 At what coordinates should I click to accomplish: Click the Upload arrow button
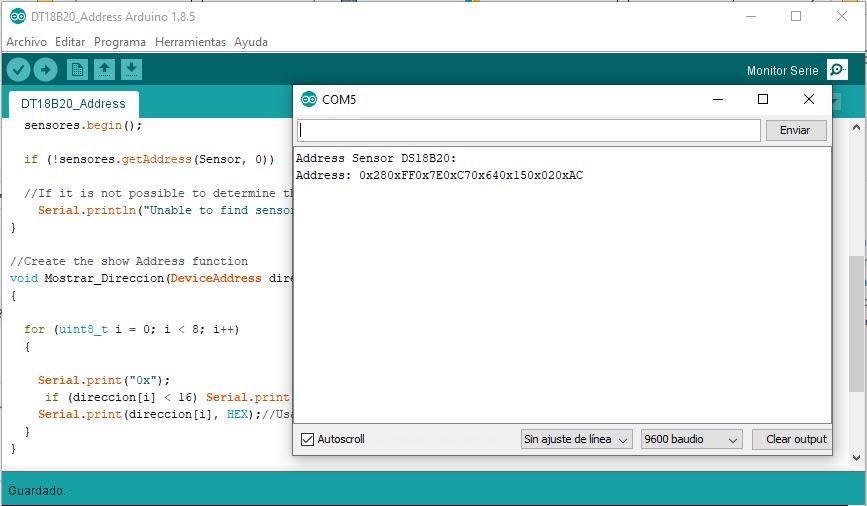(x=45, y=70)
